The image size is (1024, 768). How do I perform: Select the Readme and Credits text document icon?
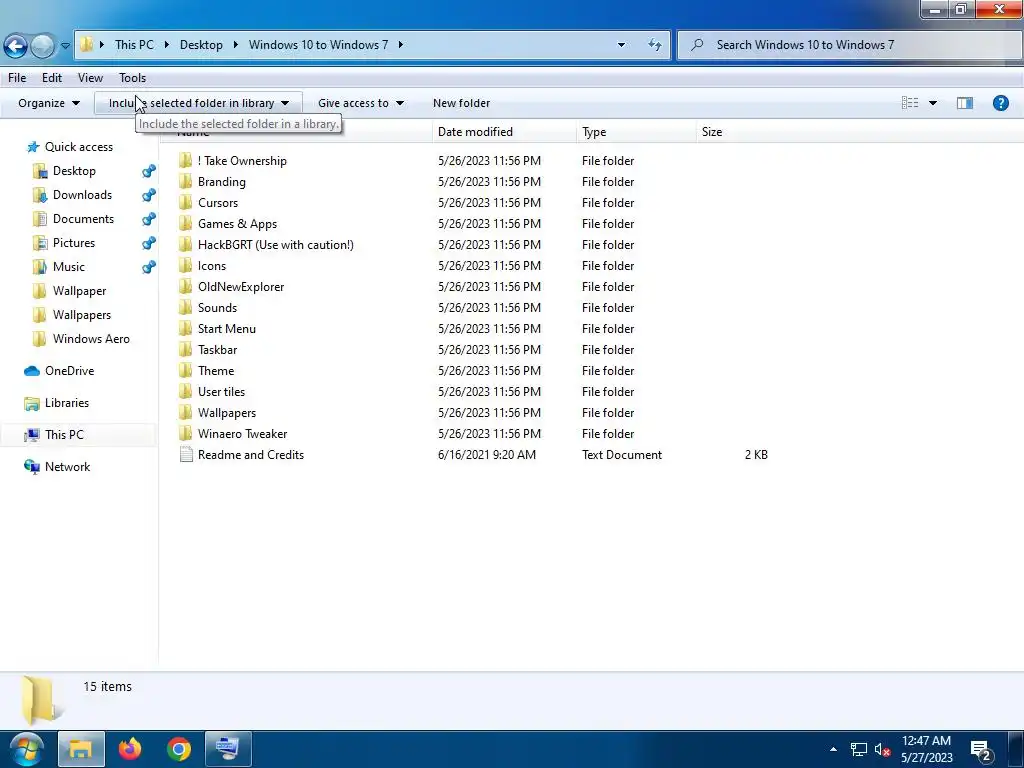click(x=186, y=455)
